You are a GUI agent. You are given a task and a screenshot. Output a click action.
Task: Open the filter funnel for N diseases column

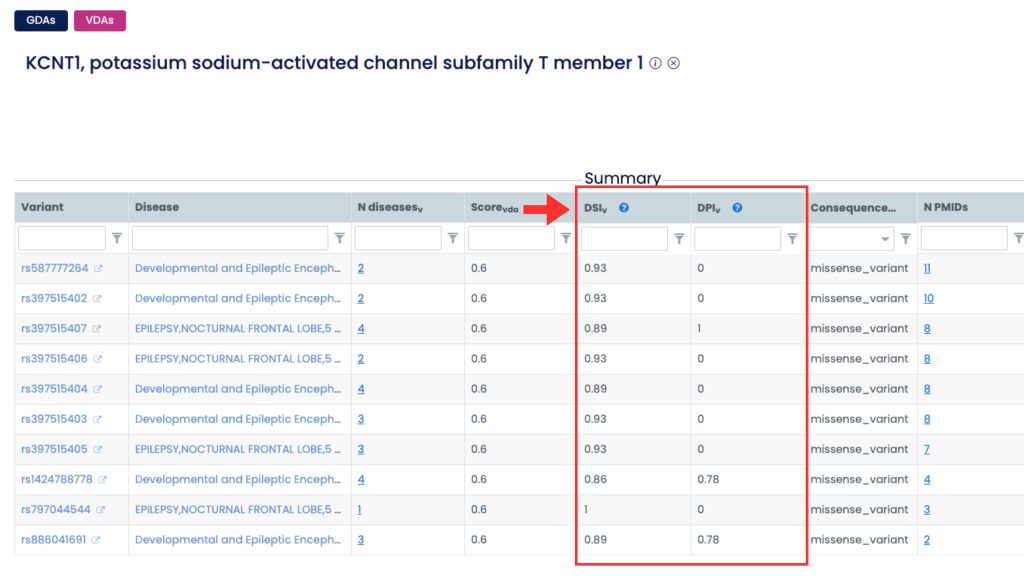click(453, 238)
